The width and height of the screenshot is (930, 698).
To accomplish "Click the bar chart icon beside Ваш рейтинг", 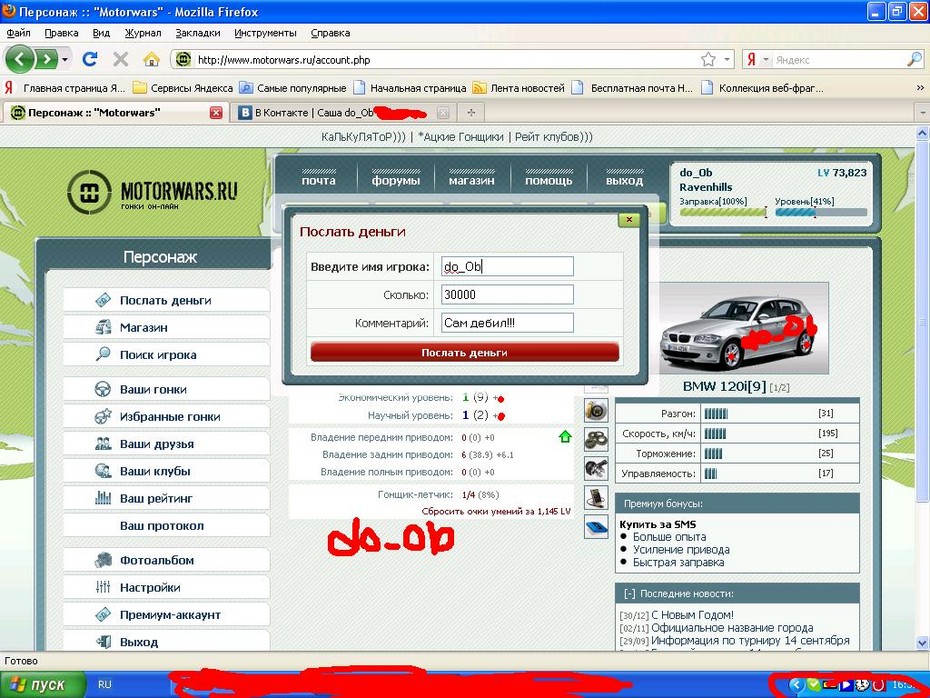I will [103, 498].
